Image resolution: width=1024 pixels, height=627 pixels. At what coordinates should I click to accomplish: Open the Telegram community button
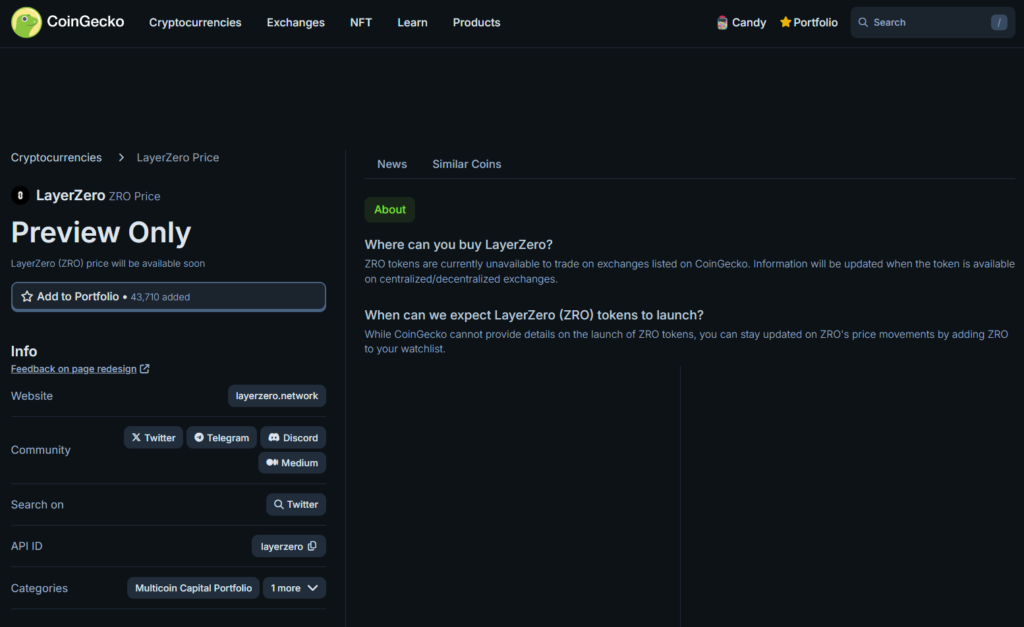[221, 438]
